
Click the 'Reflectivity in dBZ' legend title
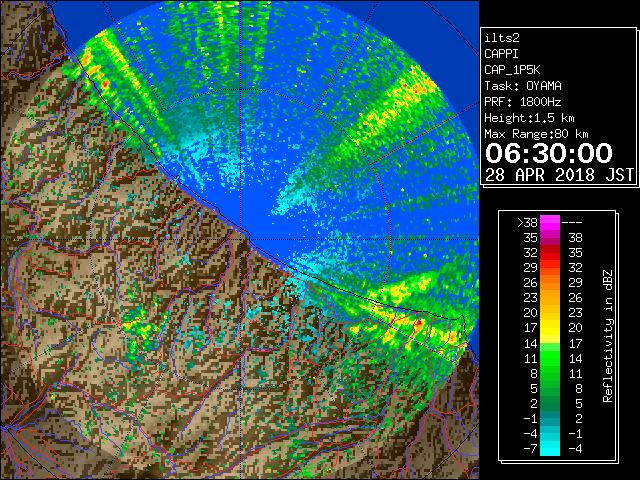point(608,336)
